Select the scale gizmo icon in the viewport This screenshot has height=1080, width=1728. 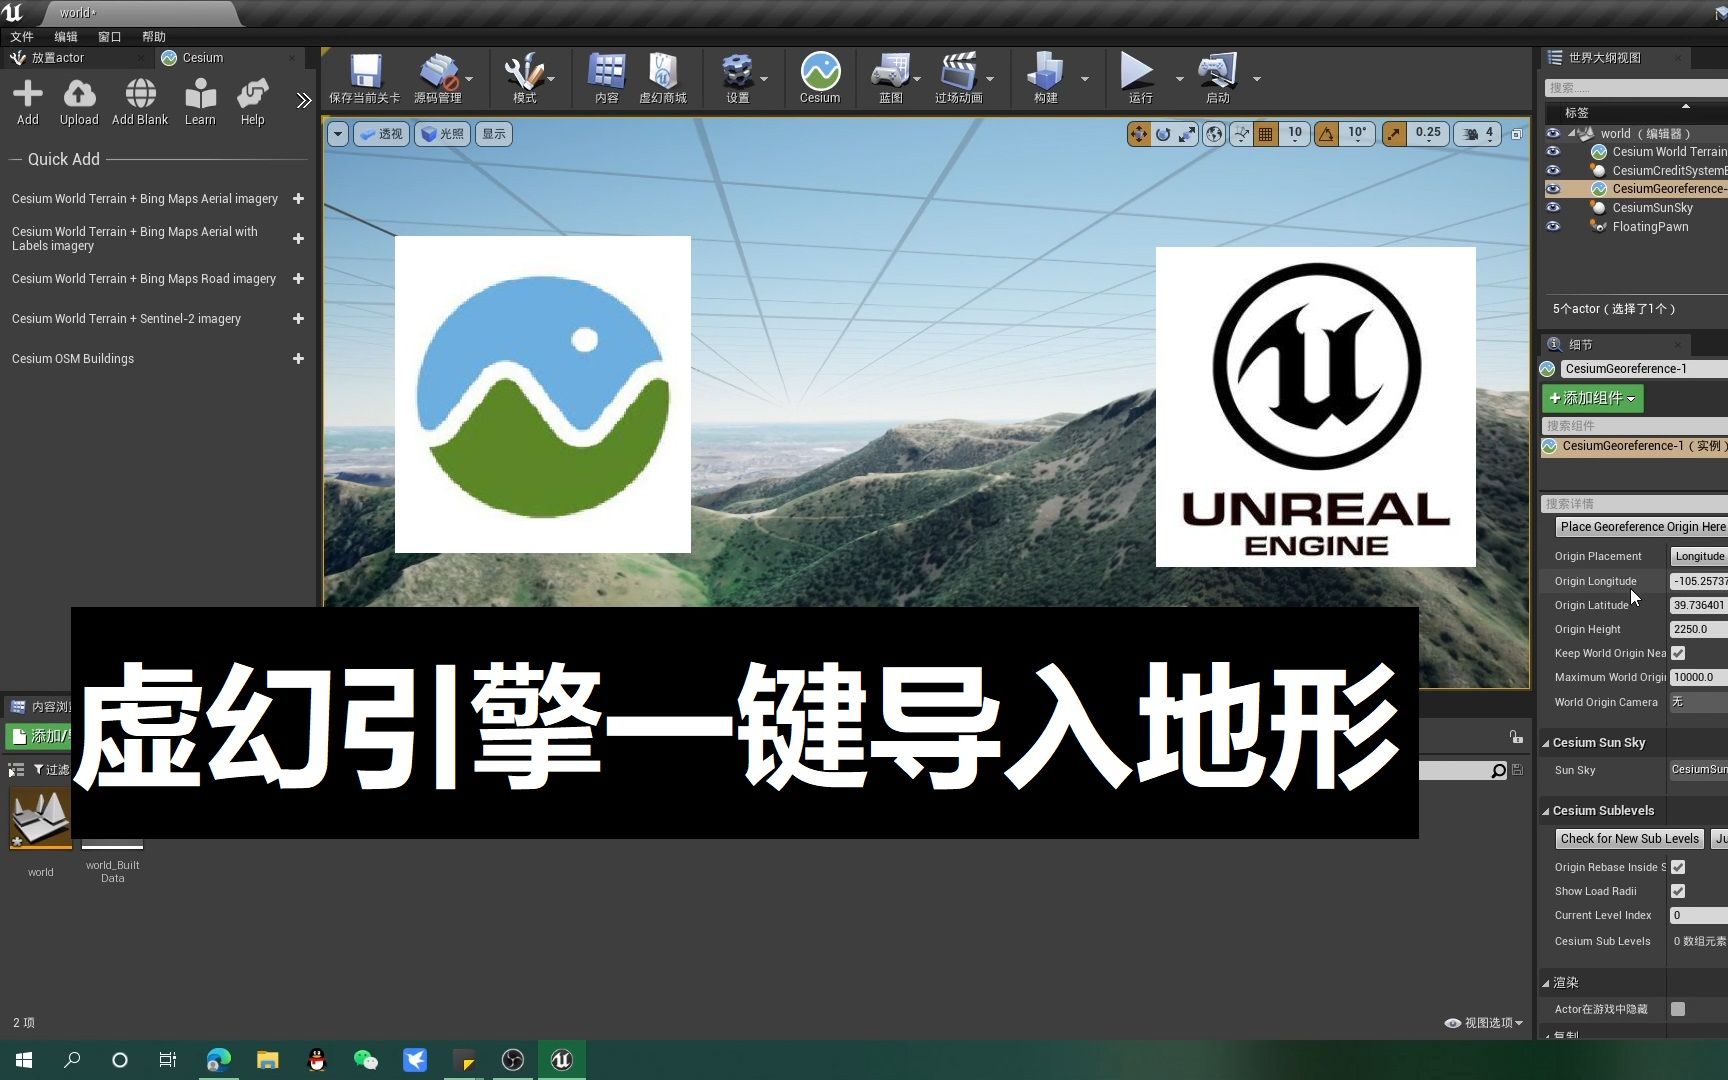(x=1187, y=134)
